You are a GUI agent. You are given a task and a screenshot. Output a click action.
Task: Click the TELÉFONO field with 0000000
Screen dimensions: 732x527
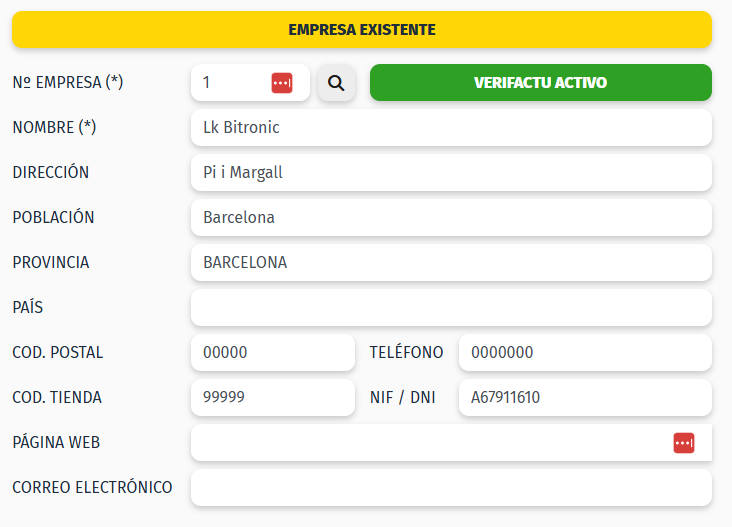pos(584,352)
